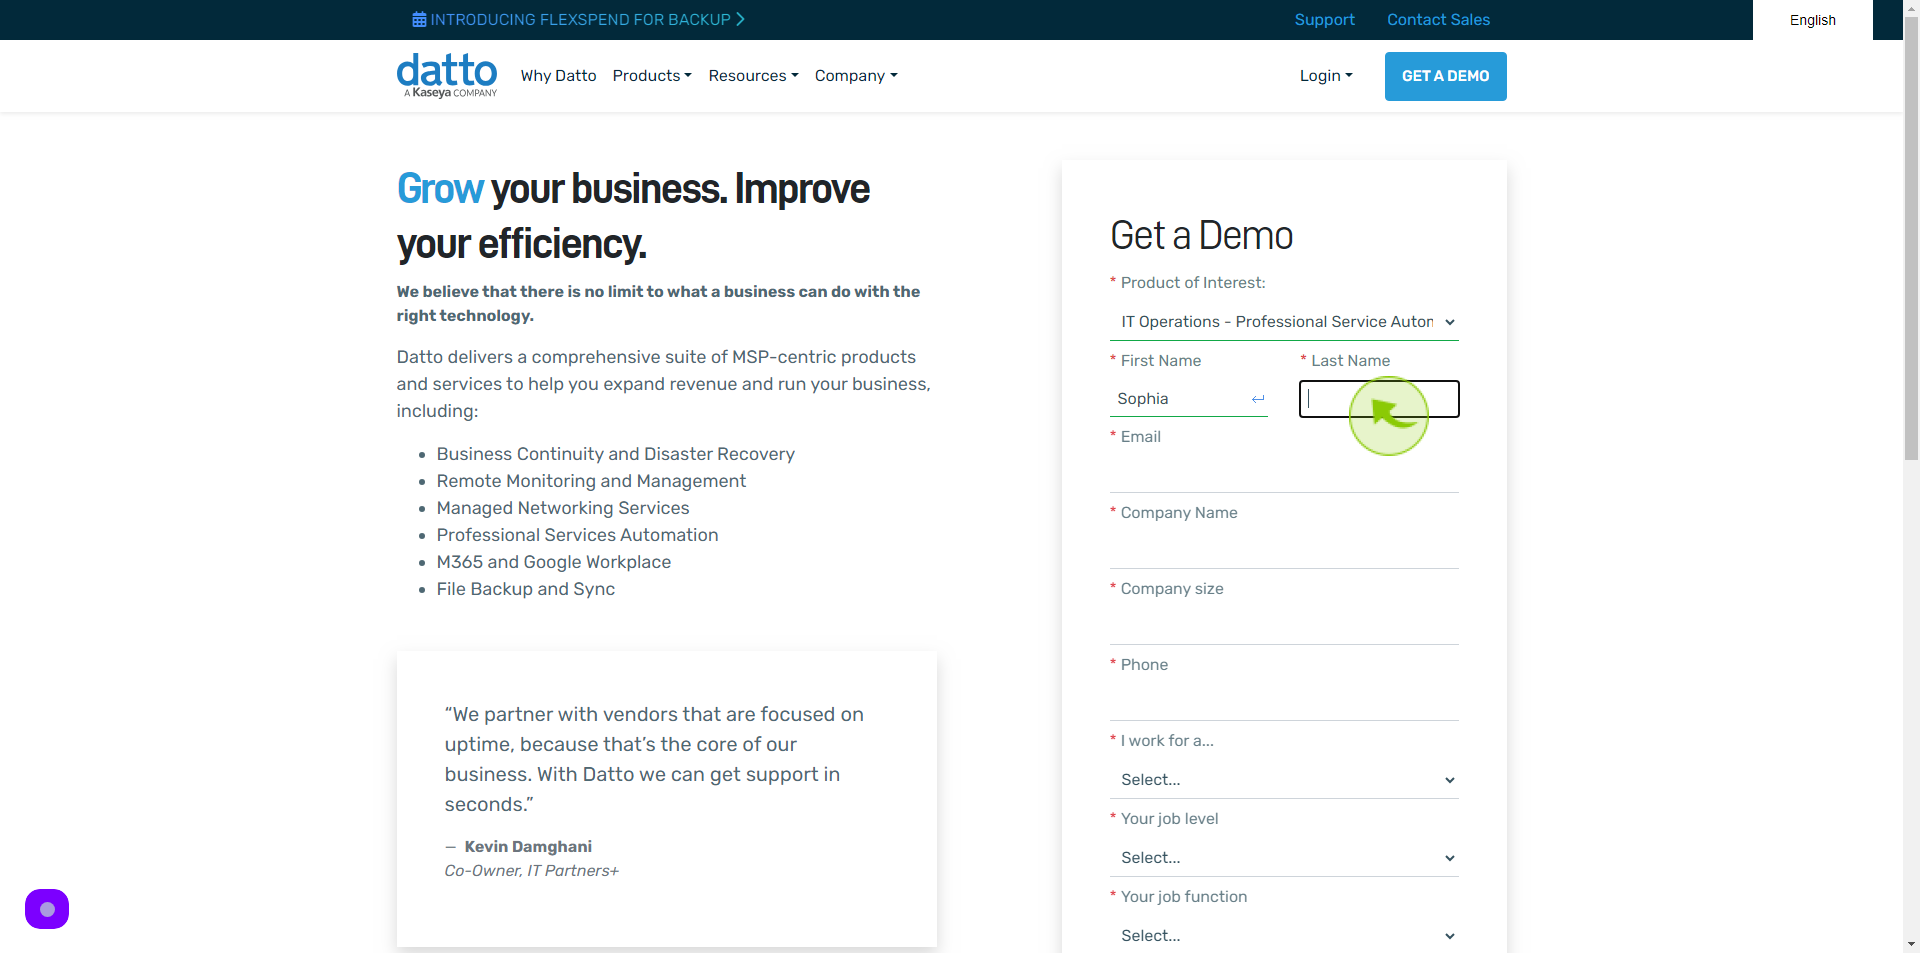Expand the Company menu
This screenshot has width=1920, height=953.
click(x=856, y=76)
